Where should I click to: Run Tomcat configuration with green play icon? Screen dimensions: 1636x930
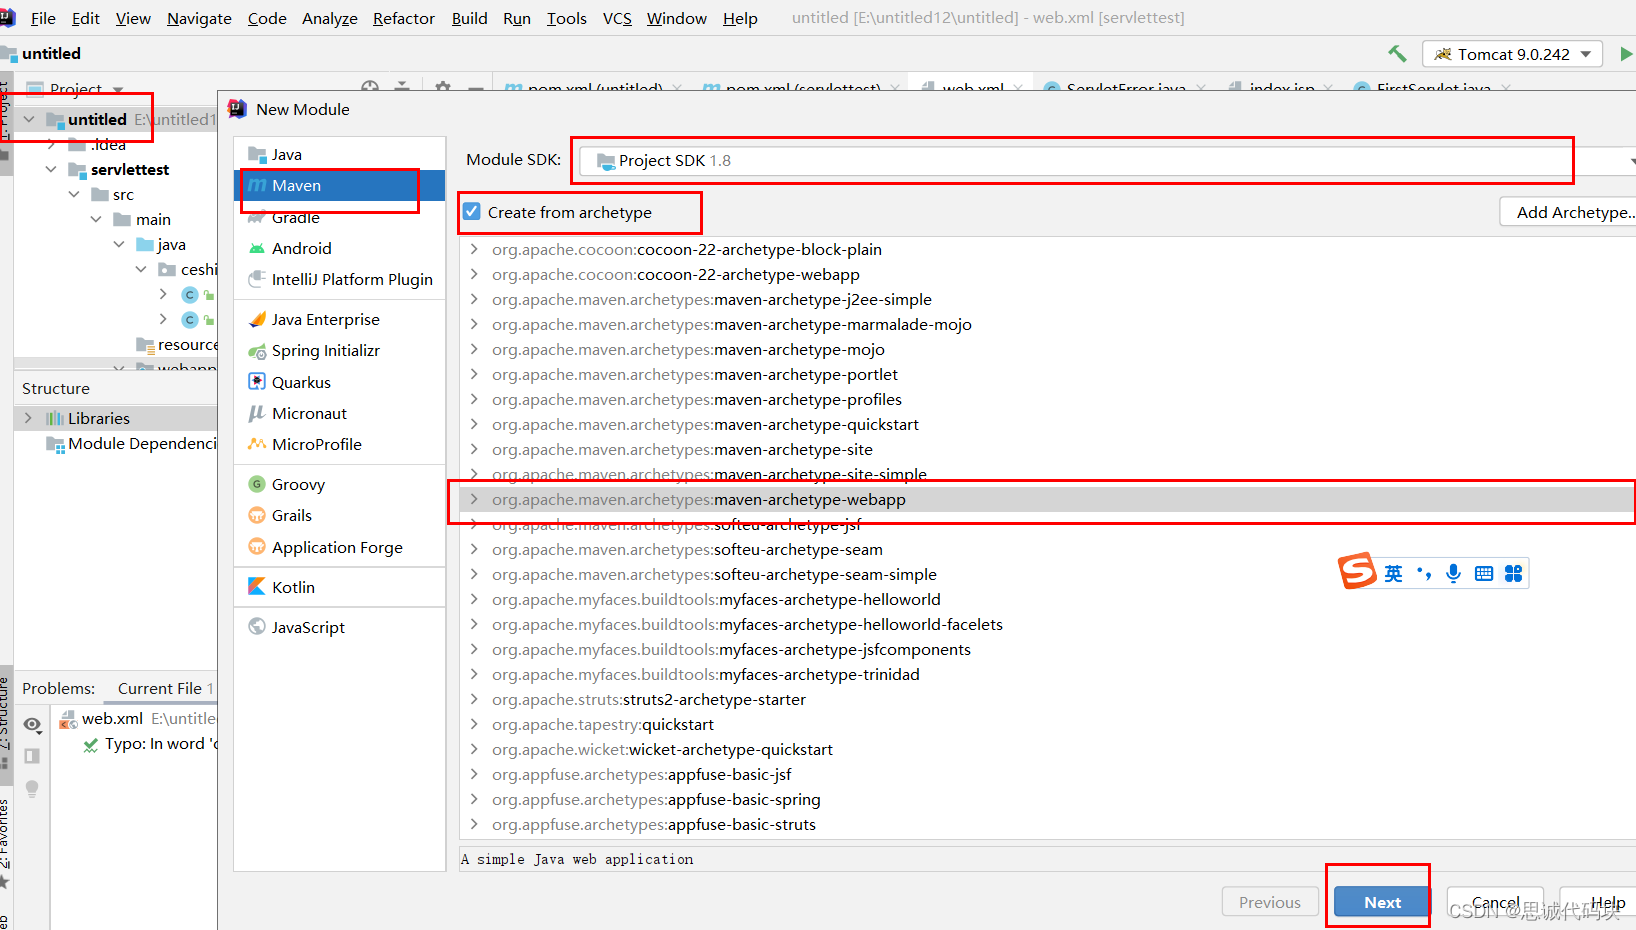pyautogui.click(x=1626, y=54)
